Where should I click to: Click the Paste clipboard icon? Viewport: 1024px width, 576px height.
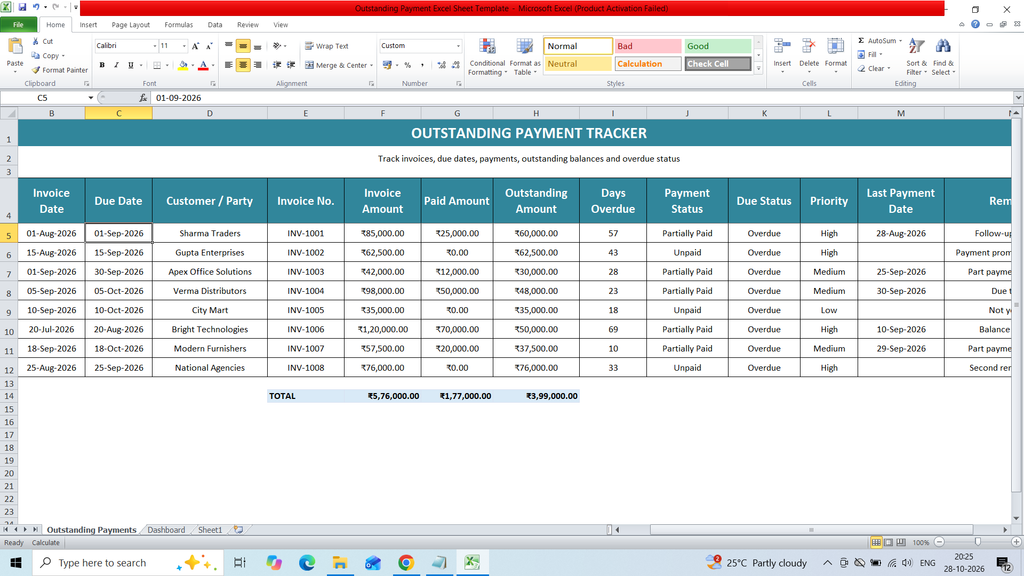[15, 46]
